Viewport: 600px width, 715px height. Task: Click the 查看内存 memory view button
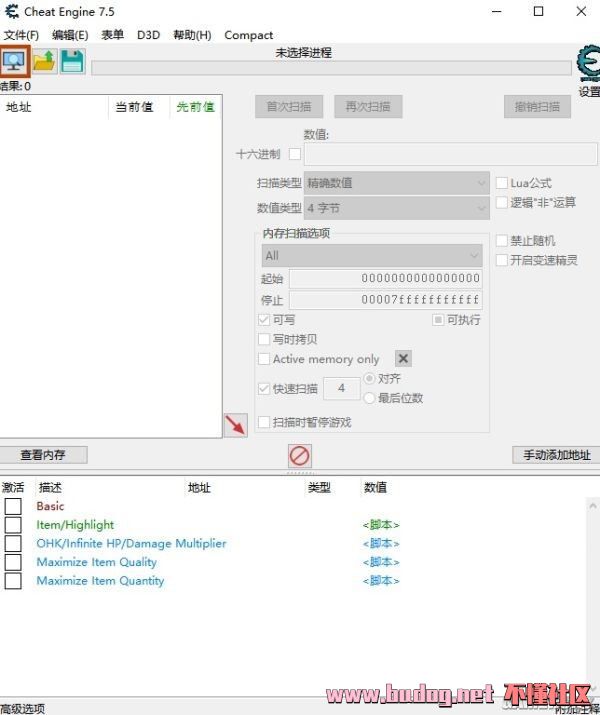(43, 455)
